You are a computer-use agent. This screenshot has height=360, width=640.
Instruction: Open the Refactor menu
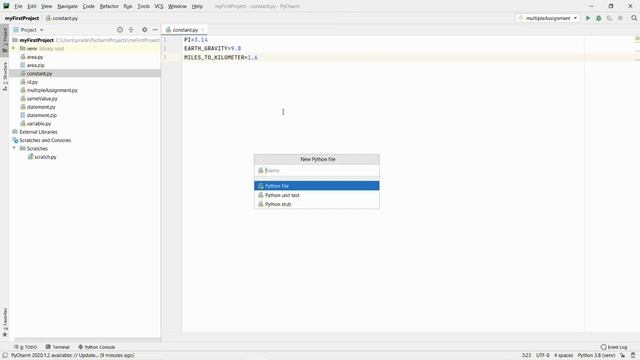[109, 7]
